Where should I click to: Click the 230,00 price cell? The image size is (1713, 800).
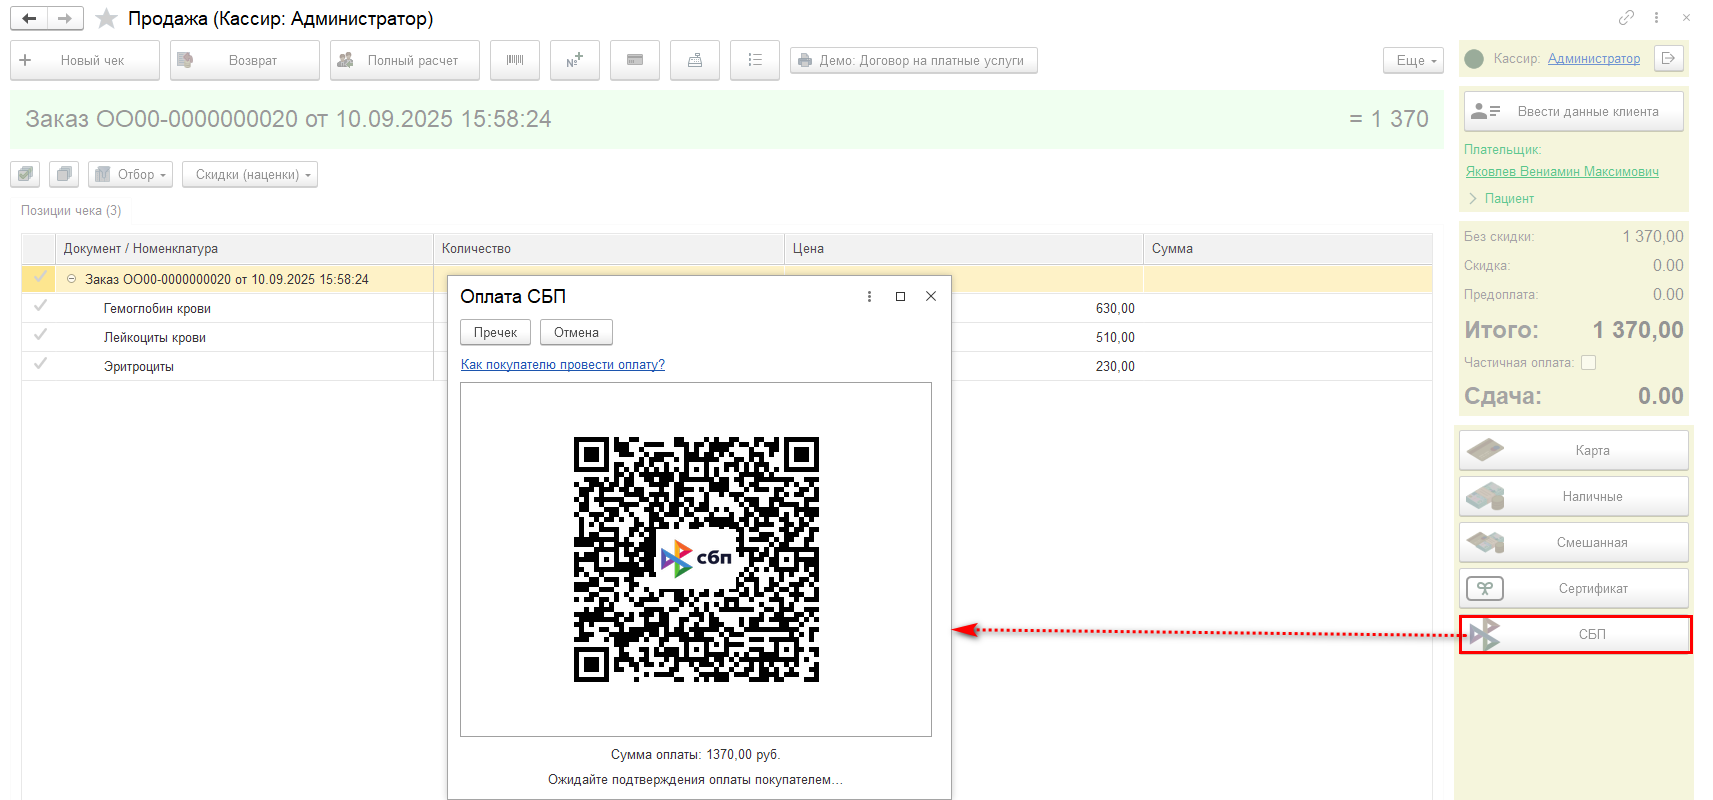coord(1115,366)
